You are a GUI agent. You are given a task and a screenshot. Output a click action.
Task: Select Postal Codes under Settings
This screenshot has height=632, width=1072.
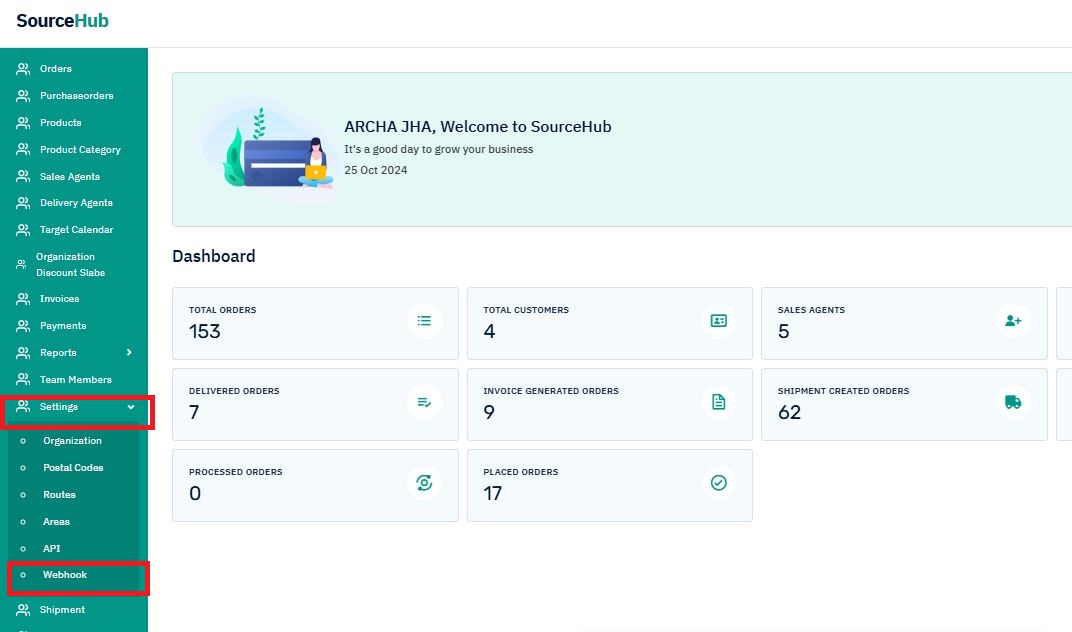tap(73, 468)
